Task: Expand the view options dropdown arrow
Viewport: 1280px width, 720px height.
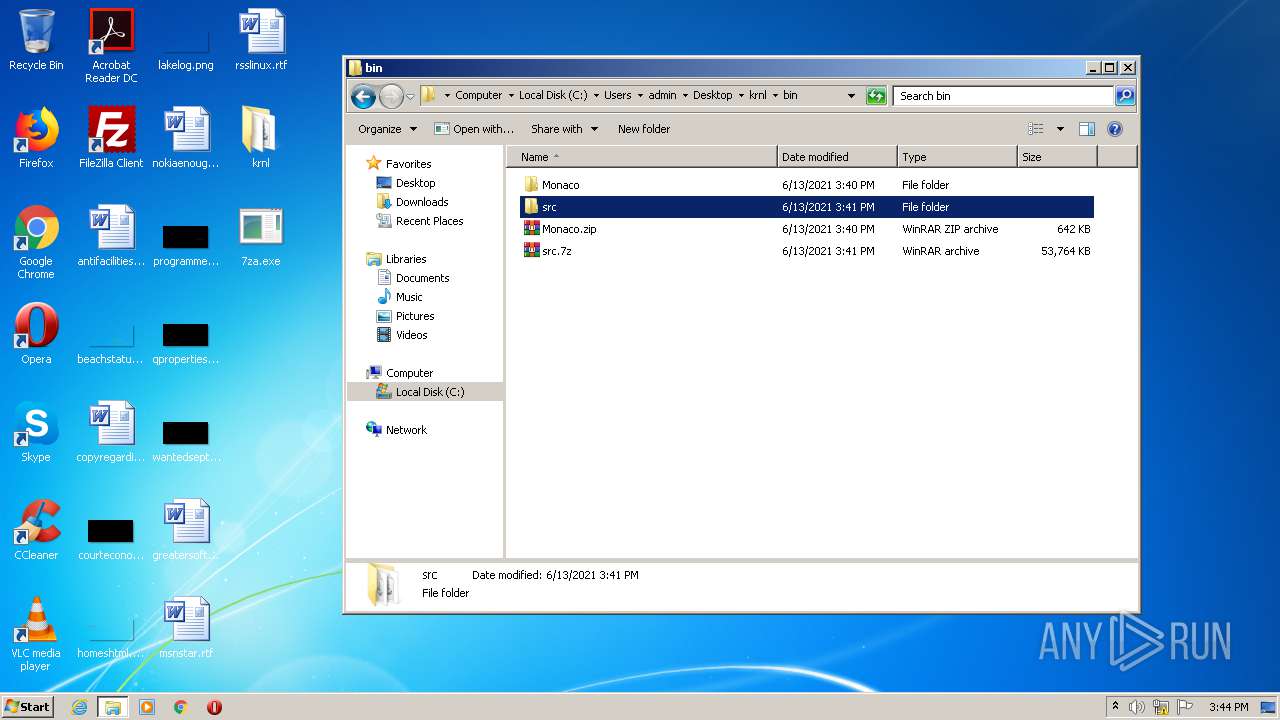Action: 1060,129
